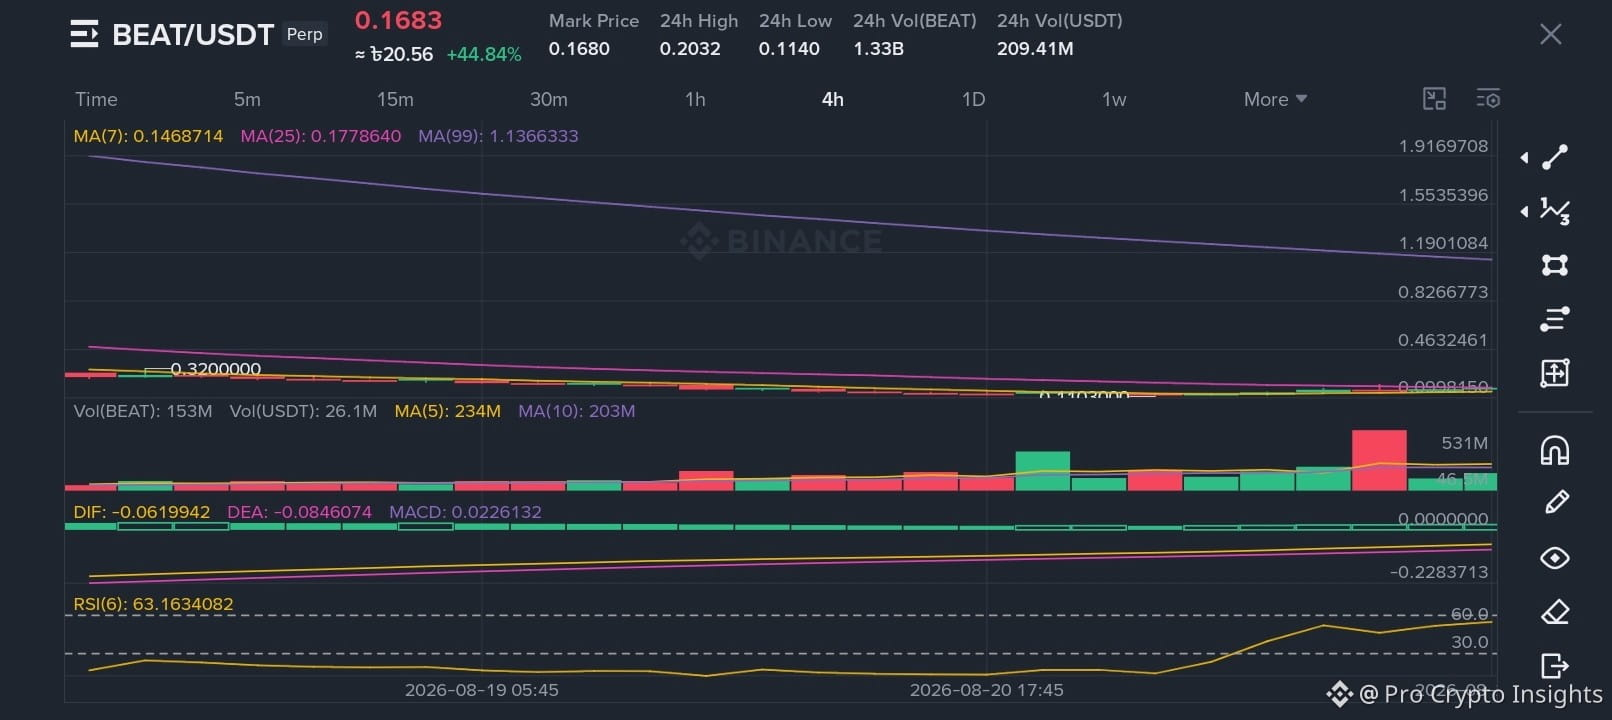
Task: Select the 15m interval
Action: [395, 99]
